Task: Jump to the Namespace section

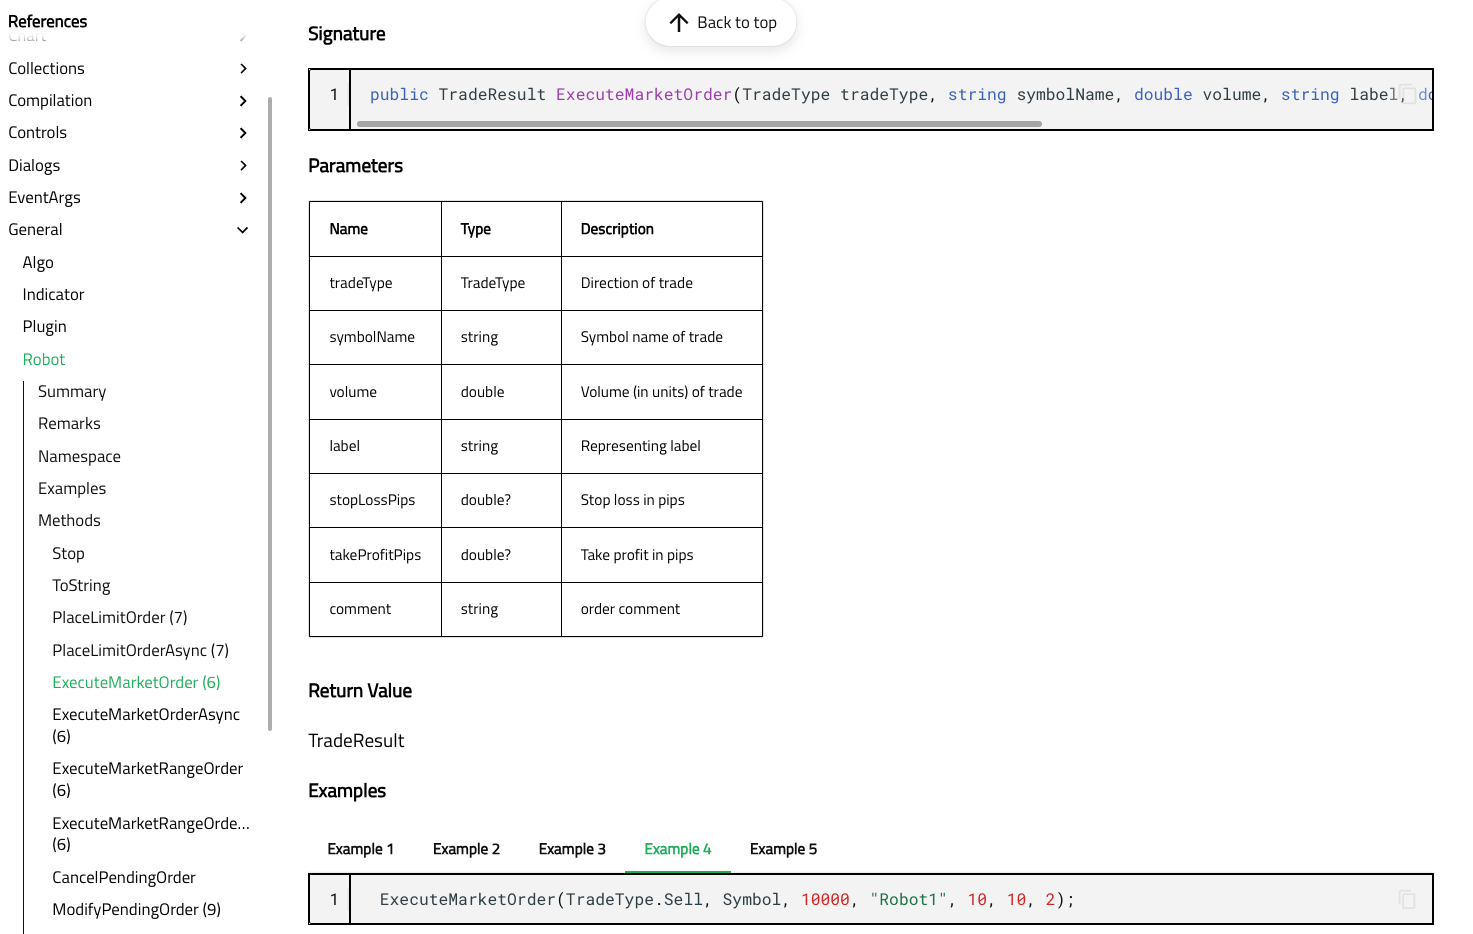Action: 79,456
